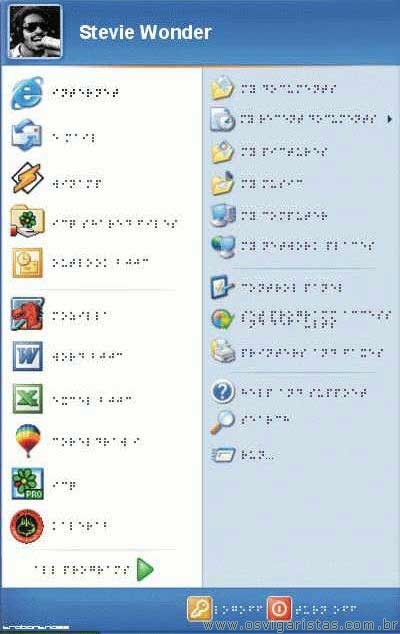
Task: Open the Help and Support question mark entry
Action: tap(222, 392)
